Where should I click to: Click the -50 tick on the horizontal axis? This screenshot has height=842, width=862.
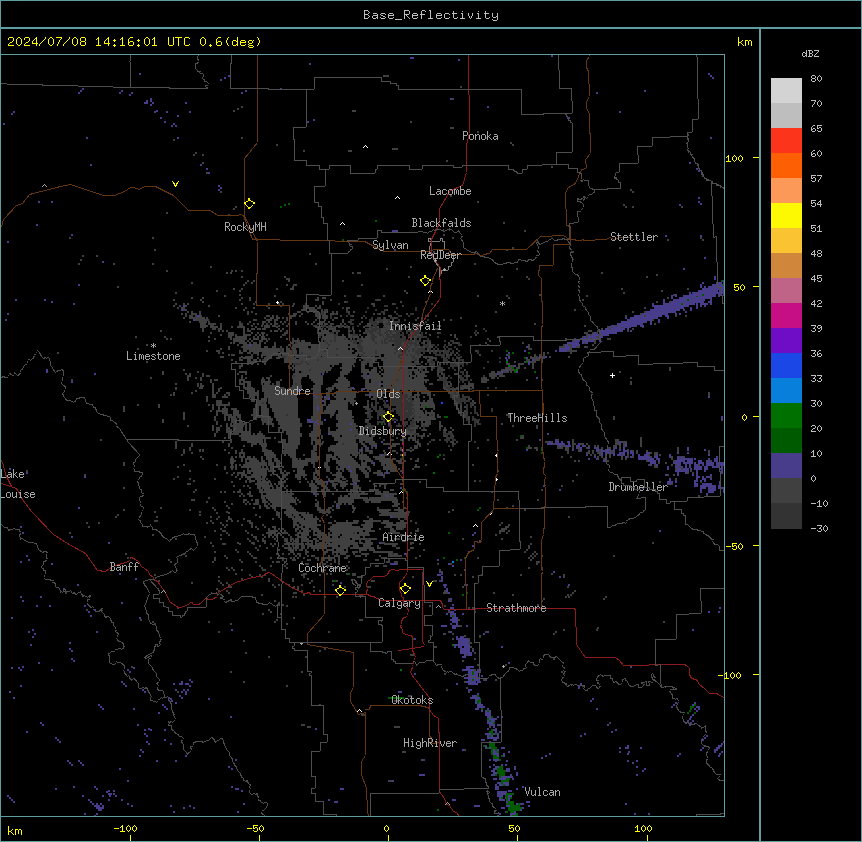pyautogui.click(x=255, y=828)
